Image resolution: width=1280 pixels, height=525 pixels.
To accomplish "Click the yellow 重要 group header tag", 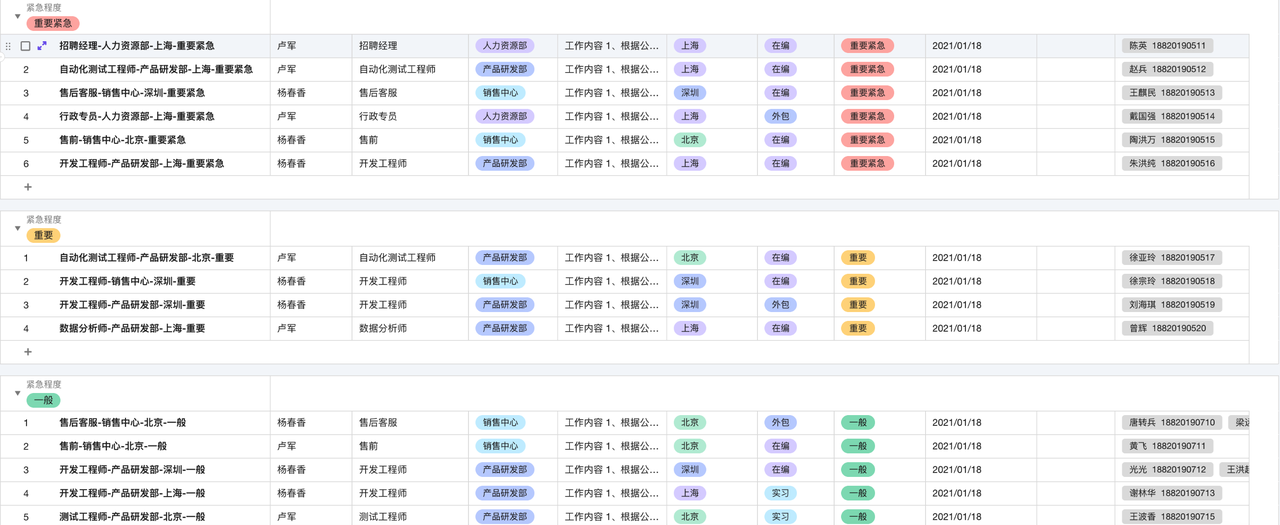I will click(x=43, y=236).
